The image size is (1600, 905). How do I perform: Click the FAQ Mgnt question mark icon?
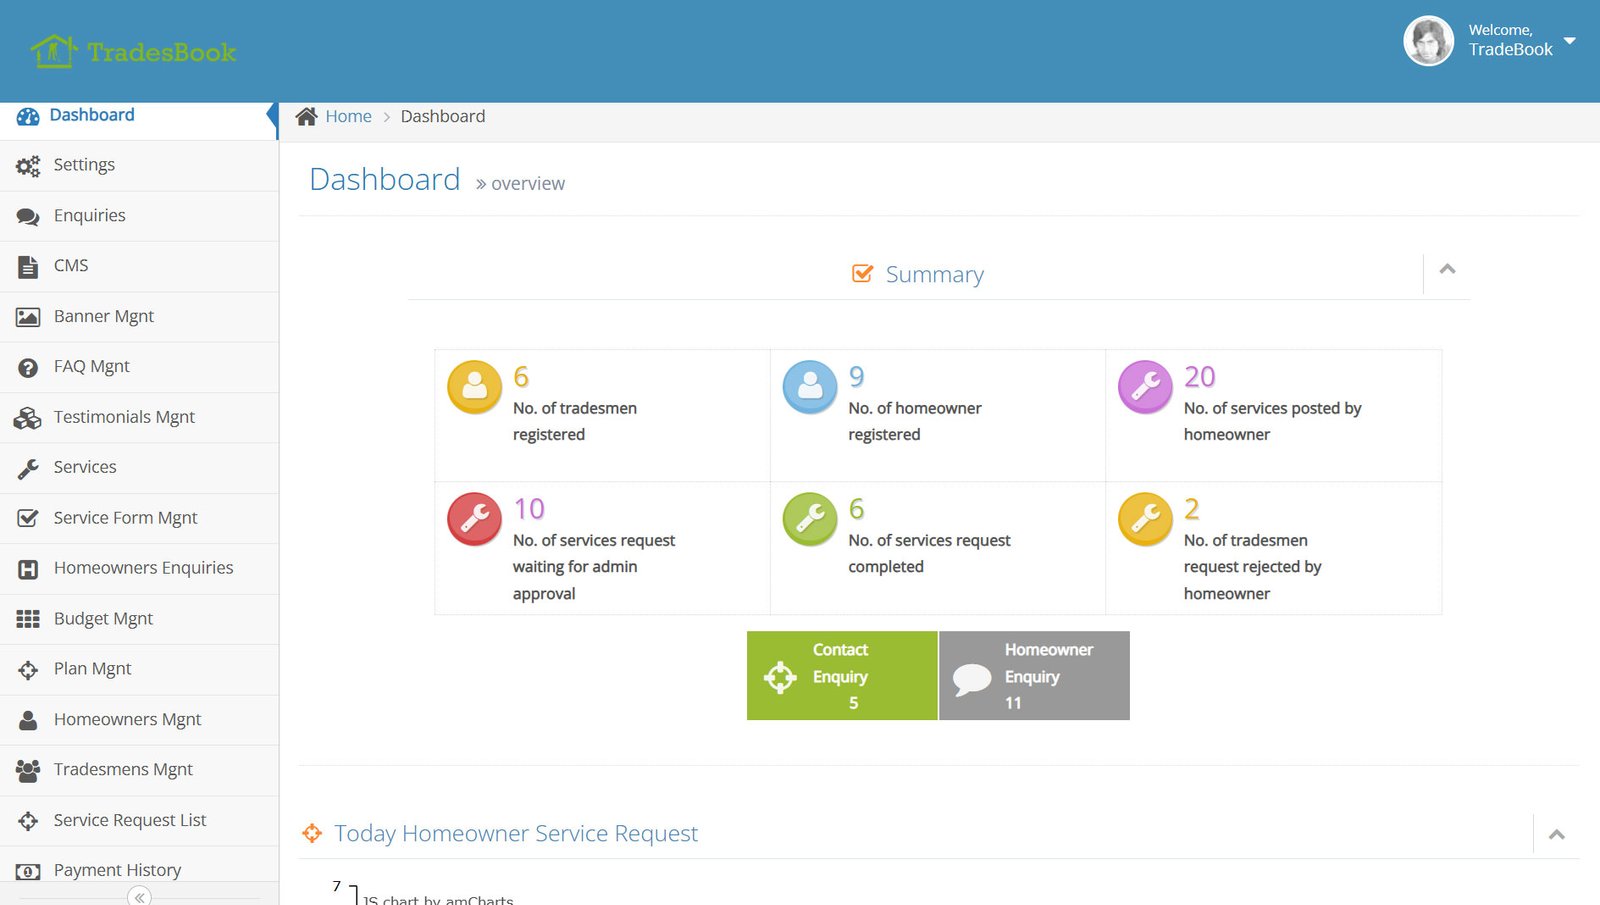tap(28, 368)
